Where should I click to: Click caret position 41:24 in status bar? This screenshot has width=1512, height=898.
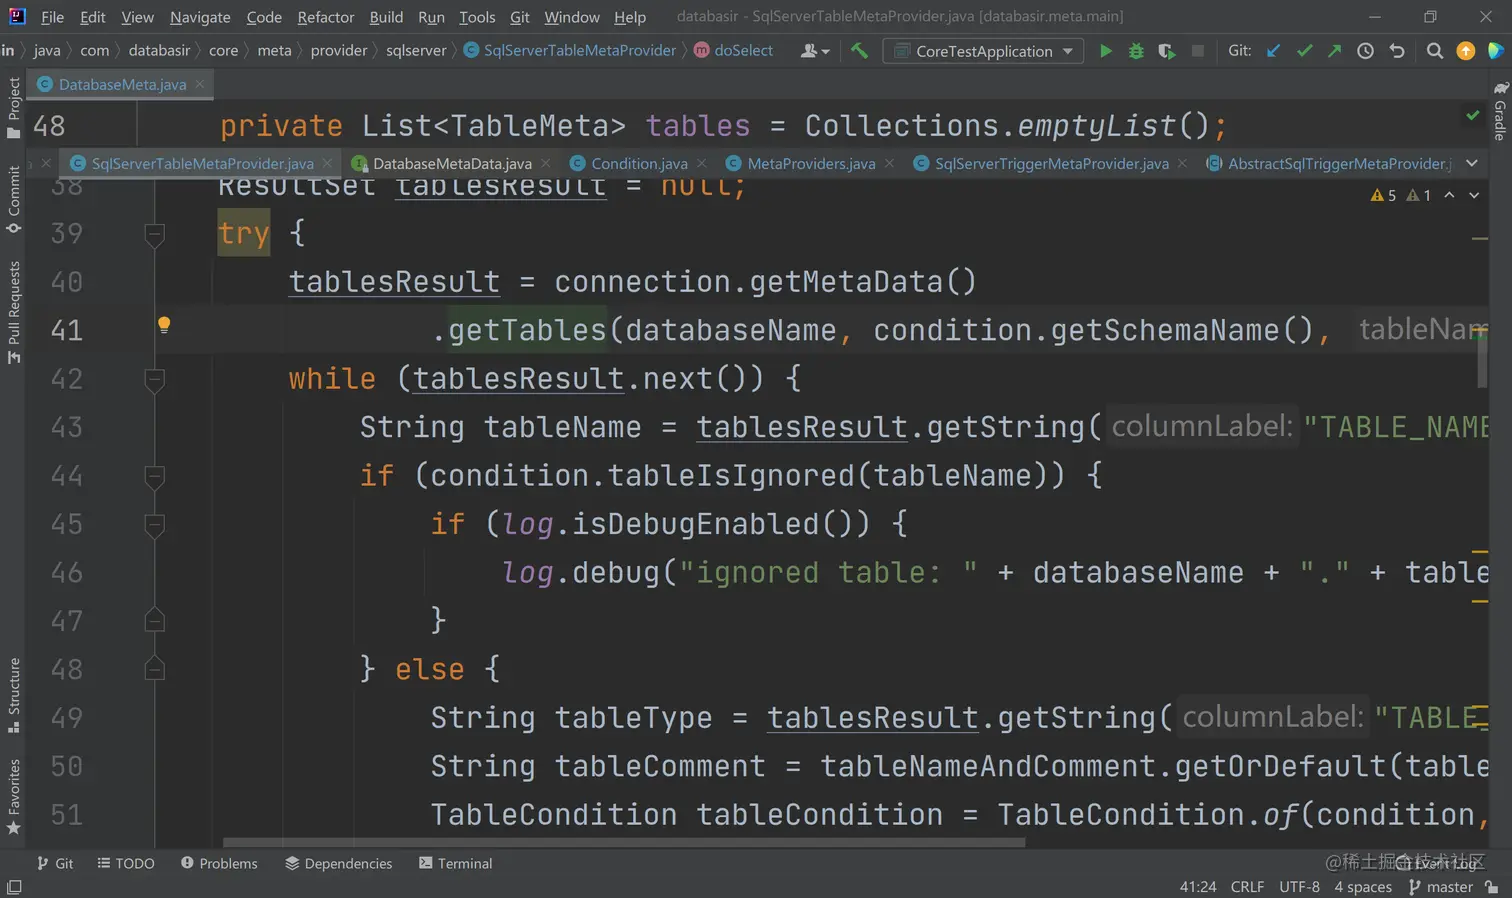[x=1198, y=887]
